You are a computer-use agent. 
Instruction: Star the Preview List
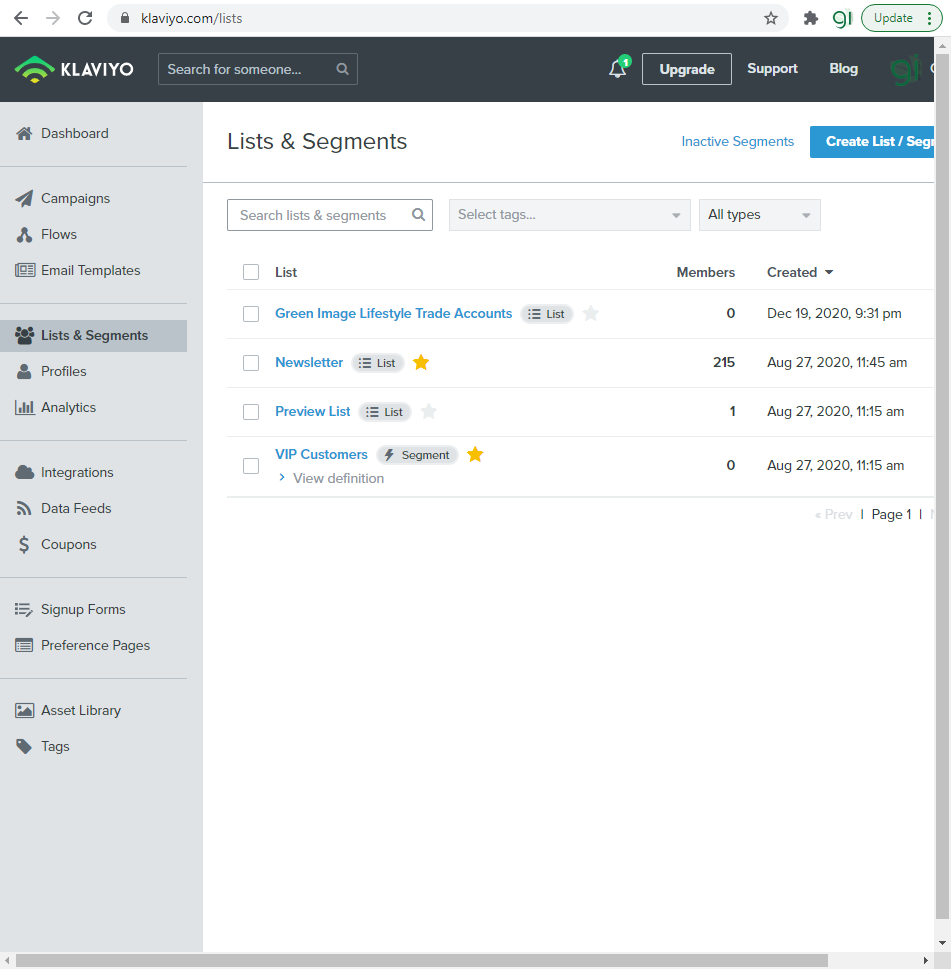(428, 411)
